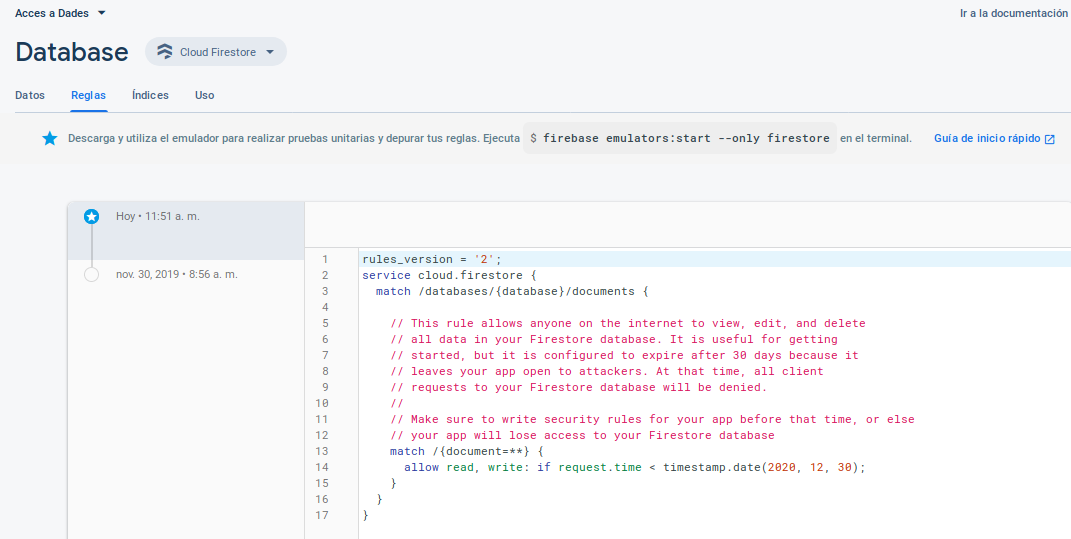Viewport: 1071px width, 539px height.
Task: Open the Uso tab
Action: (x=204, y=95)
